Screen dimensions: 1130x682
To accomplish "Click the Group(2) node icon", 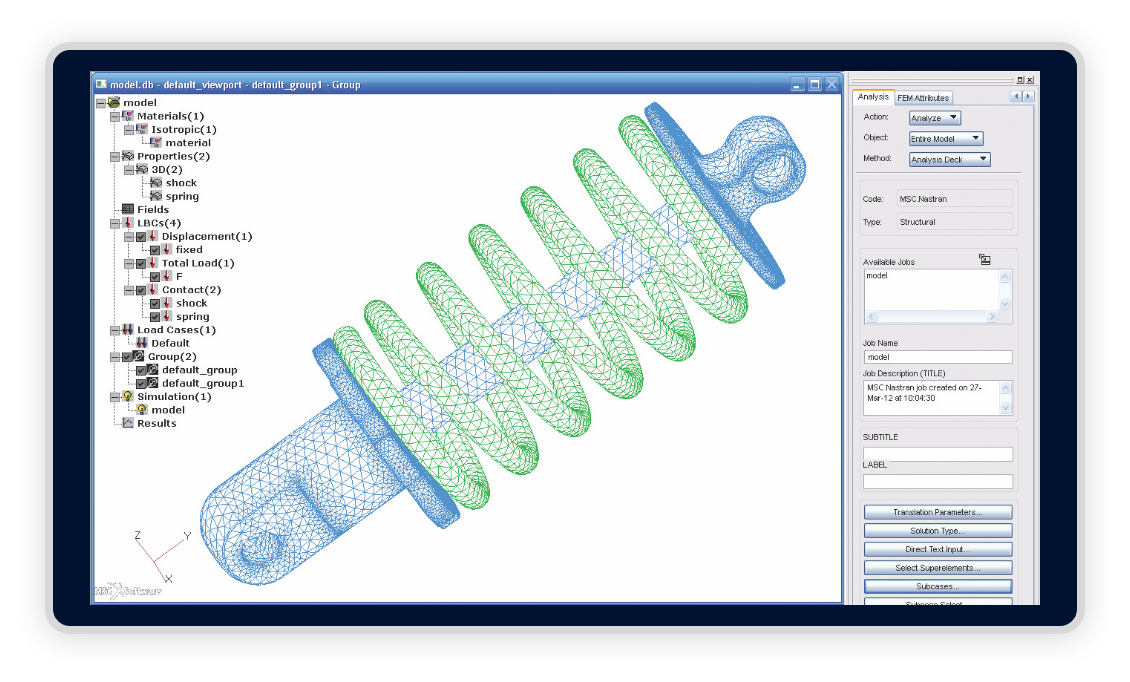I will point(138,357).
